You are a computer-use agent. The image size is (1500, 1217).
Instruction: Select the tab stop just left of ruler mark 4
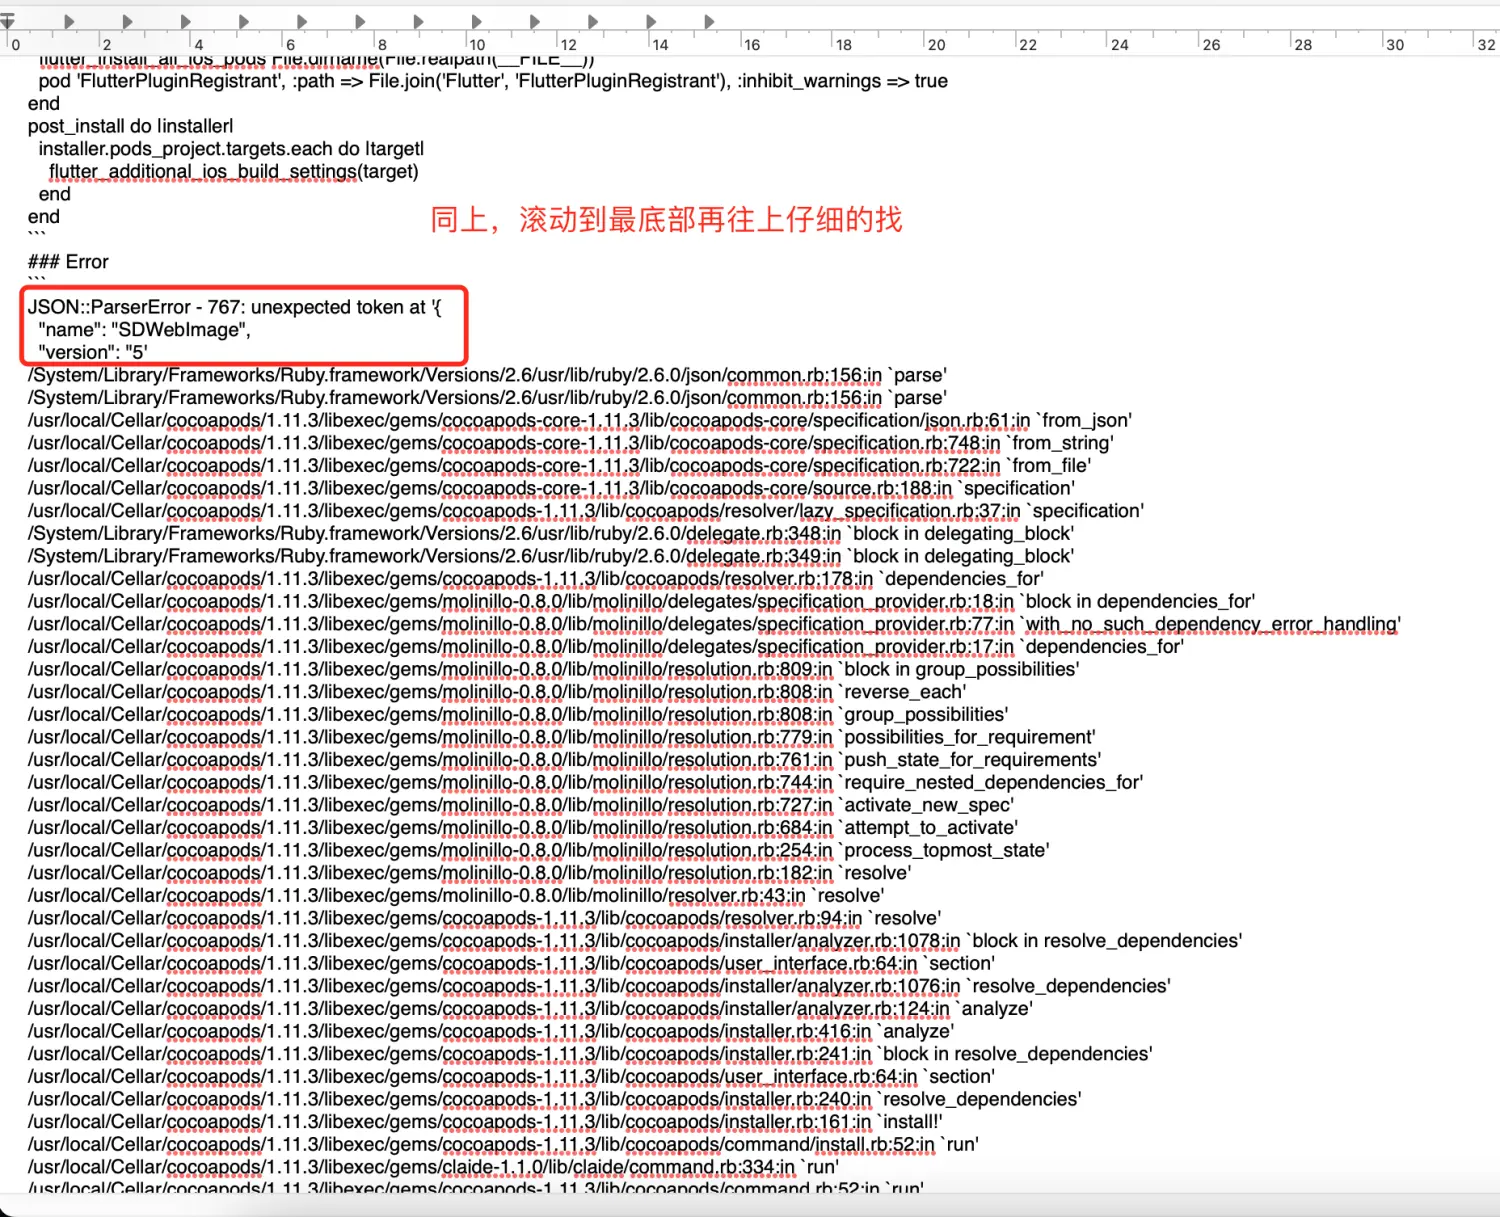click(185, 21)
